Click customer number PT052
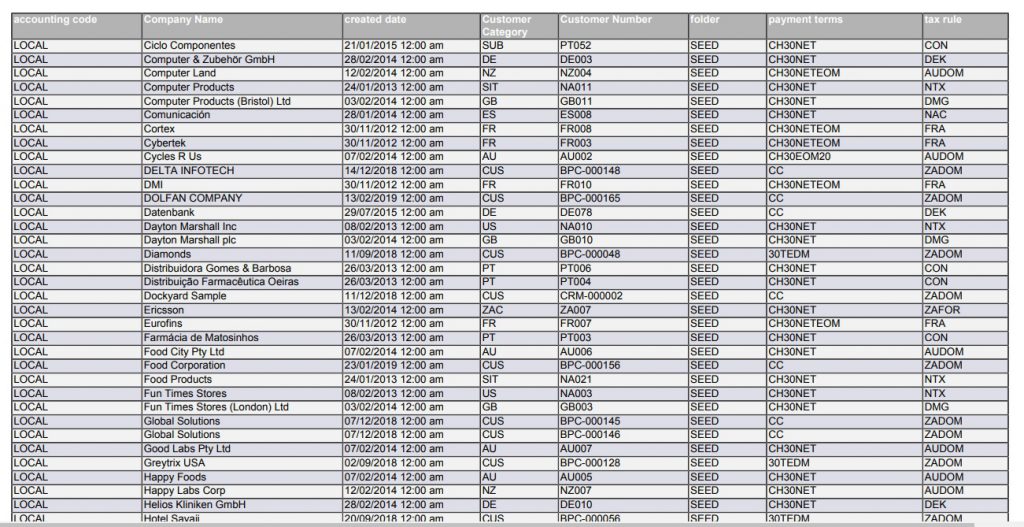The image size is (1024, 527). click(623, 46)
